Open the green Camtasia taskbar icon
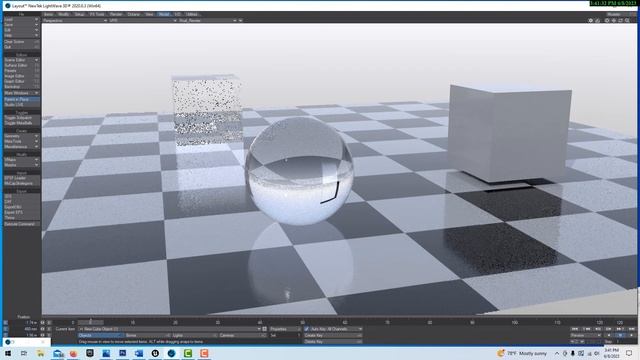Image resolution: width=640 pixels, height=360 pixels. [x=188, y=353]
